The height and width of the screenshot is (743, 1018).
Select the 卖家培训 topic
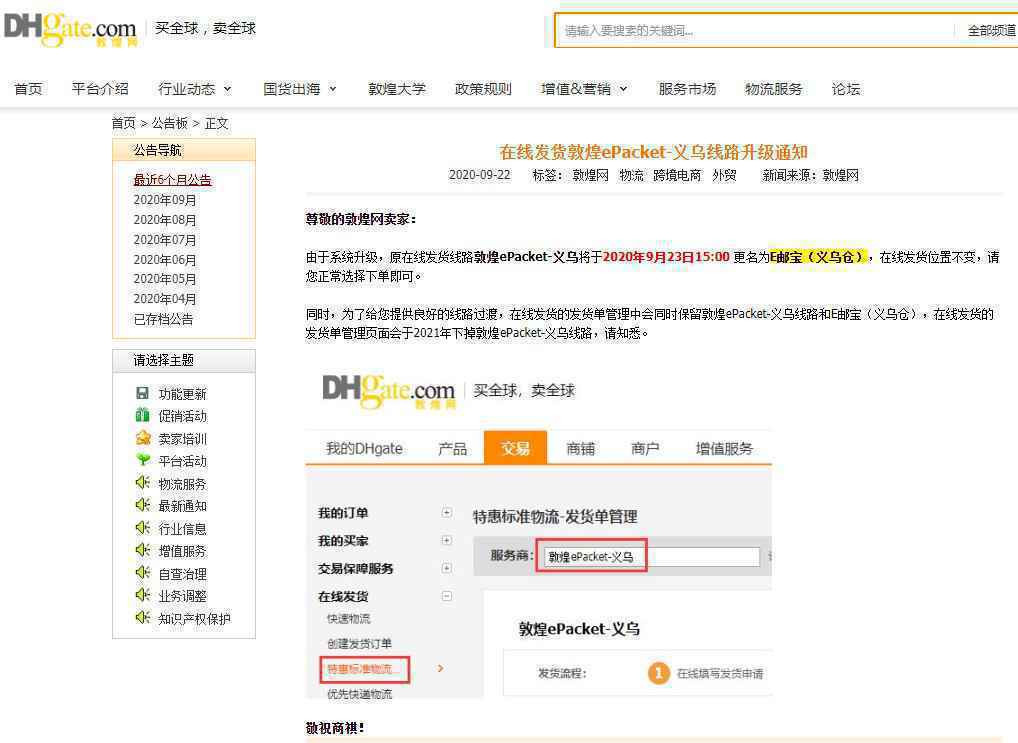point(182,438)
